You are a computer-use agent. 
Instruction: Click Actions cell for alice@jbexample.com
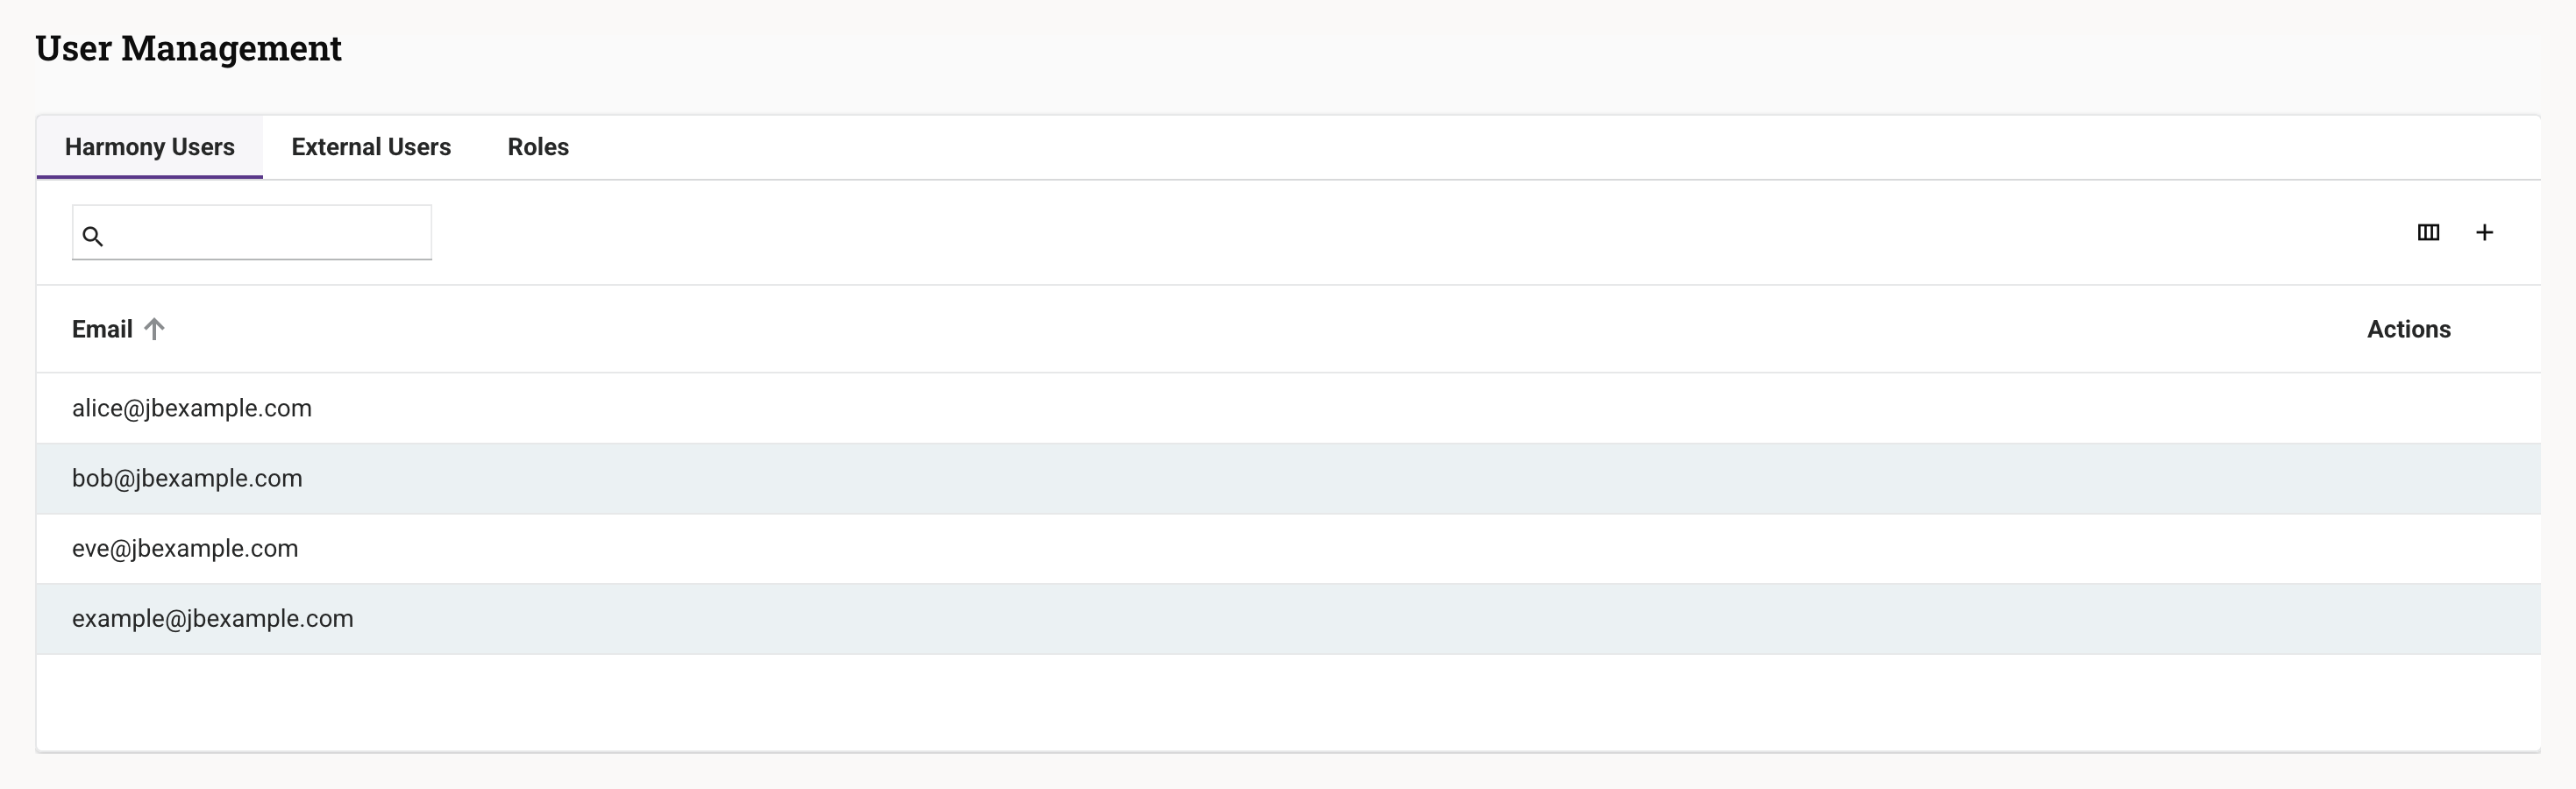point(2408,408)
